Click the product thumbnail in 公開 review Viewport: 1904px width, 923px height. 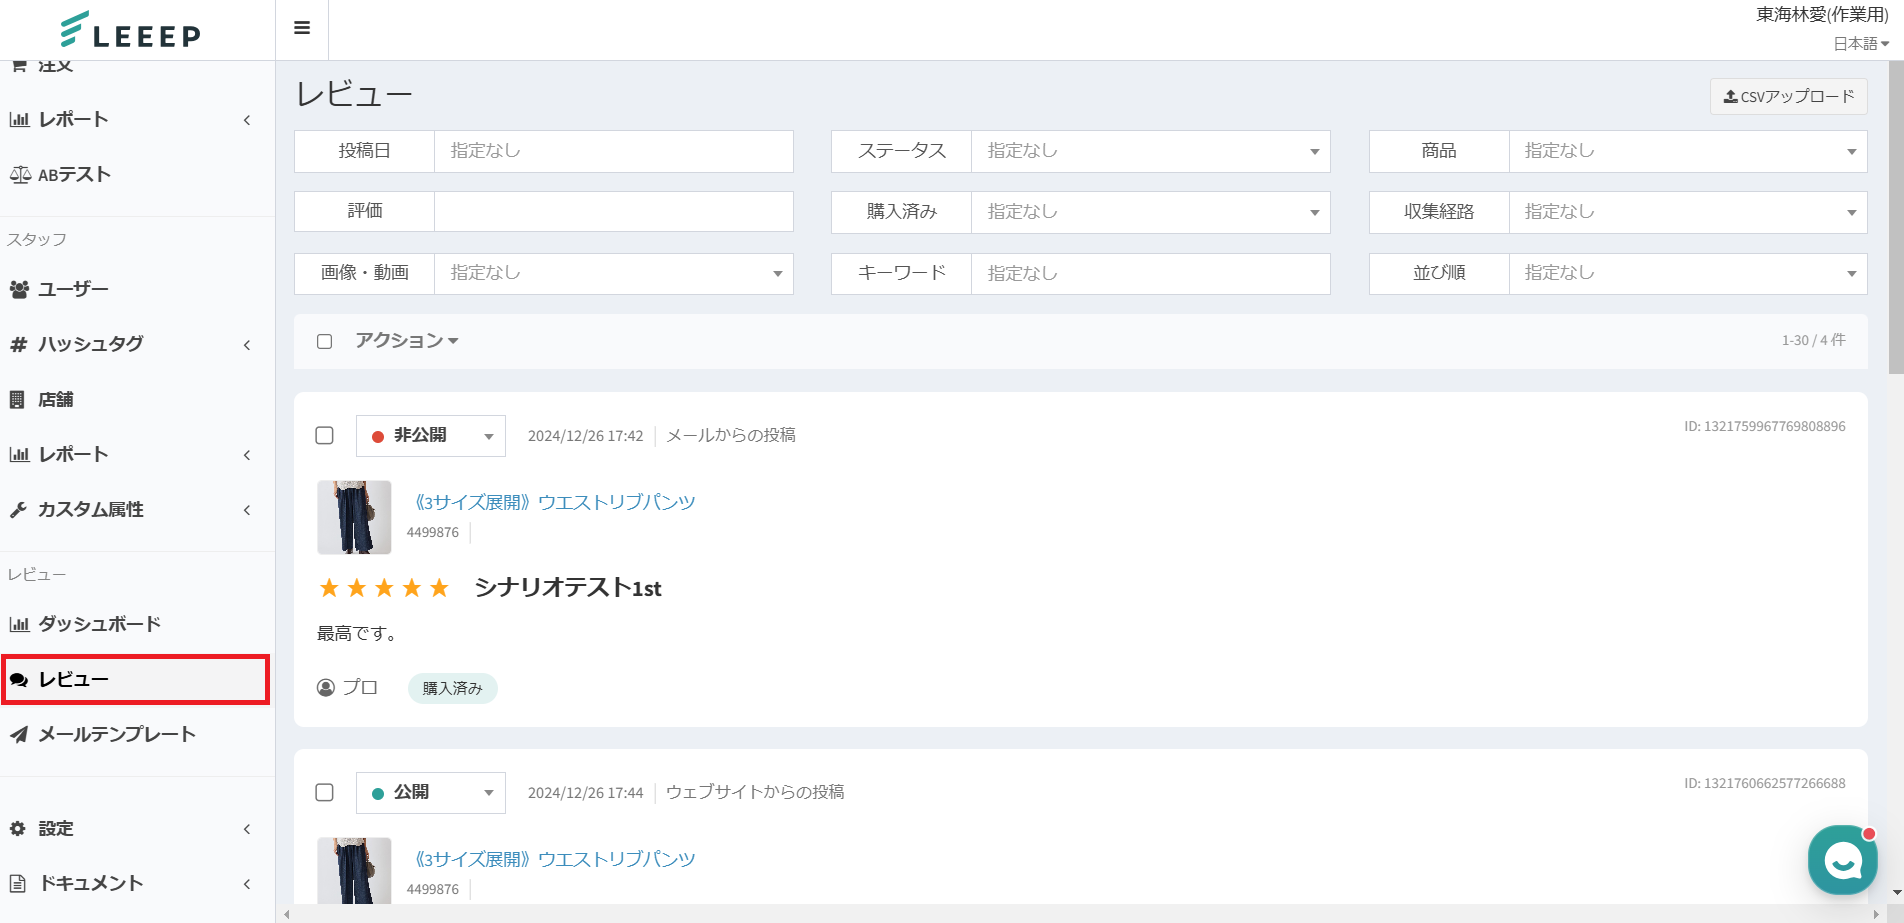[354, 871]
